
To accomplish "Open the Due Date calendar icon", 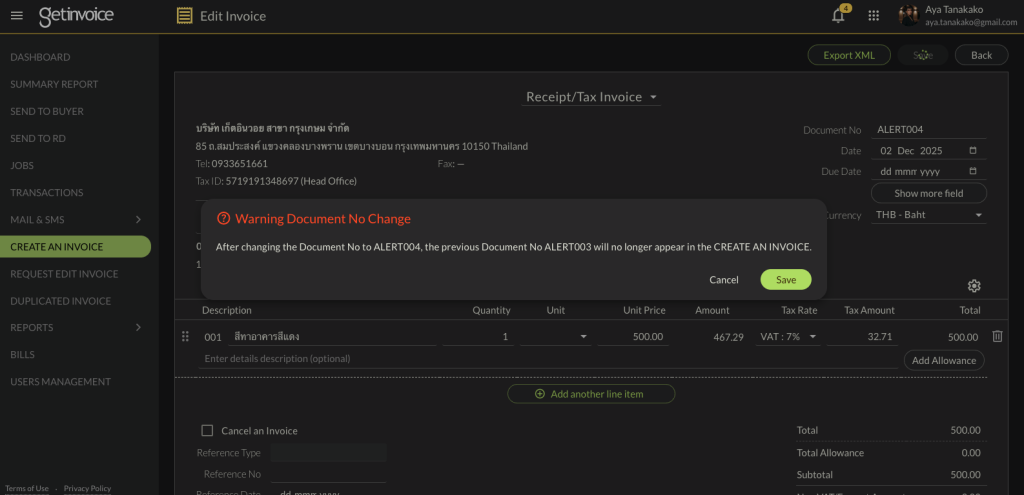I will (973, 172).
